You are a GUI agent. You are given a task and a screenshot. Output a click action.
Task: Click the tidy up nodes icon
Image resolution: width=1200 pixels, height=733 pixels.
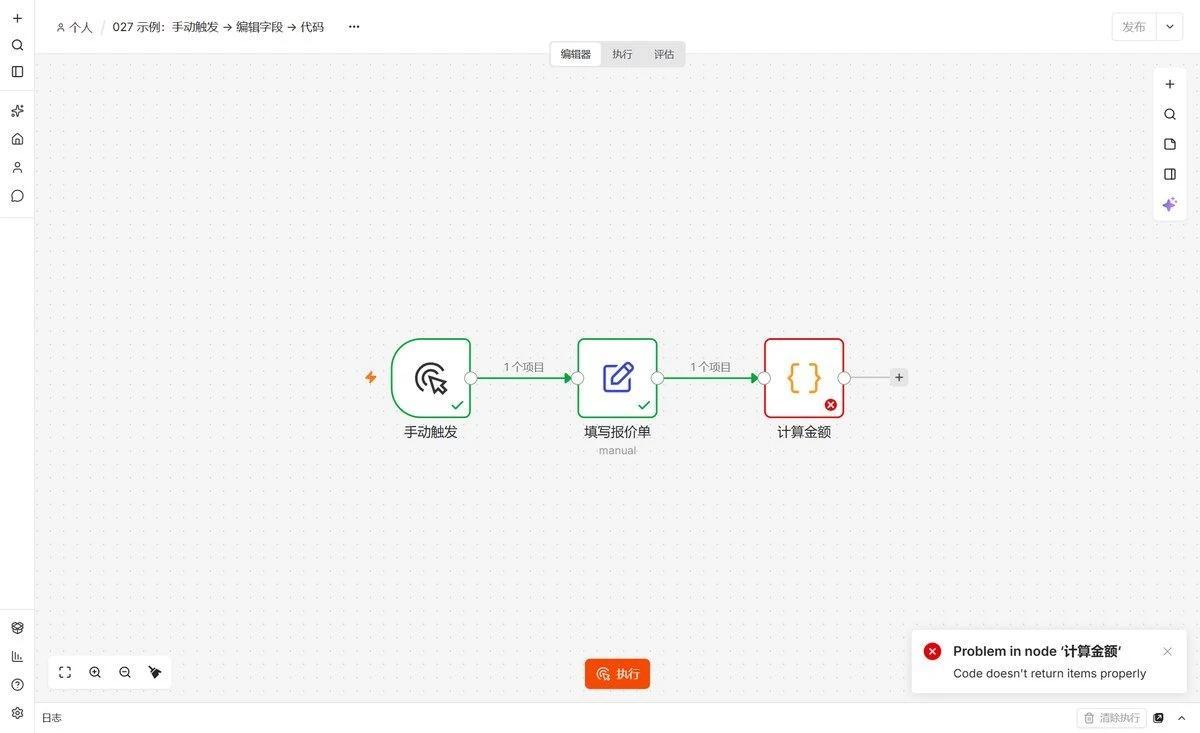point(155,673)
